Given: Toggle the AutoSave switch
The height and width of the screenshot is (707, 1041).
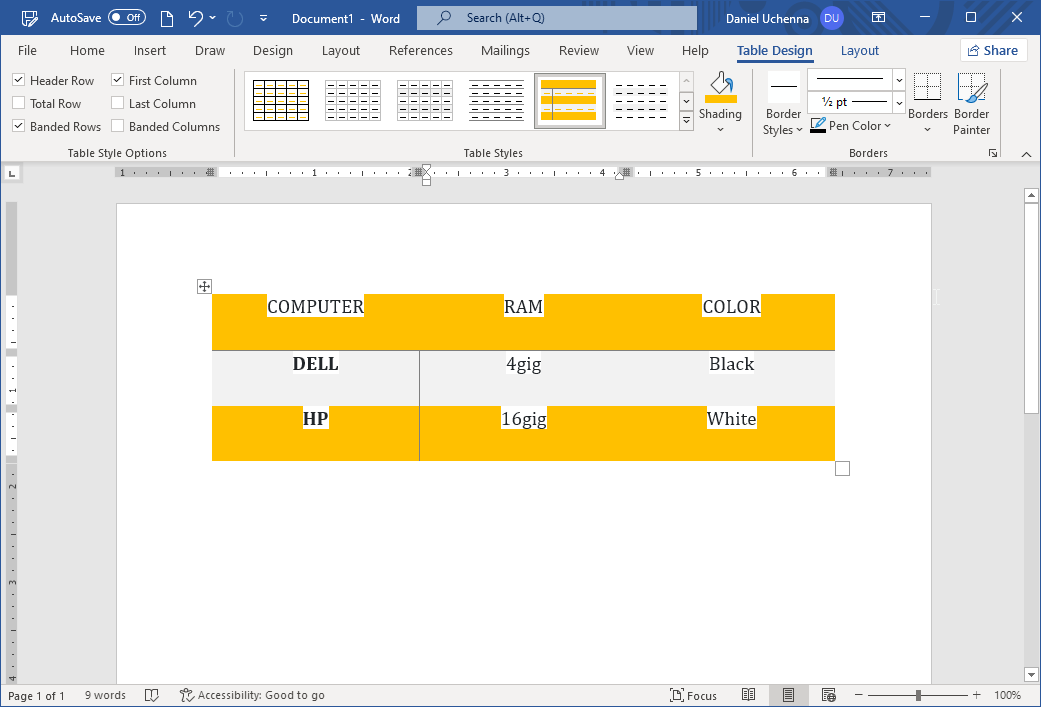Looking at the screenshot, I should coord(126,18).
